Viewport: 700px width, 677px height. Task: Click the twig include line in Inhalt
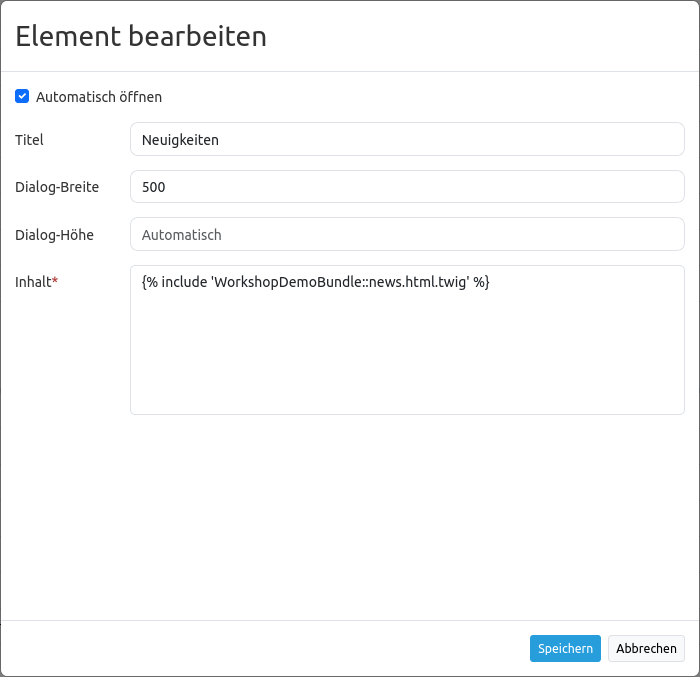315,282
